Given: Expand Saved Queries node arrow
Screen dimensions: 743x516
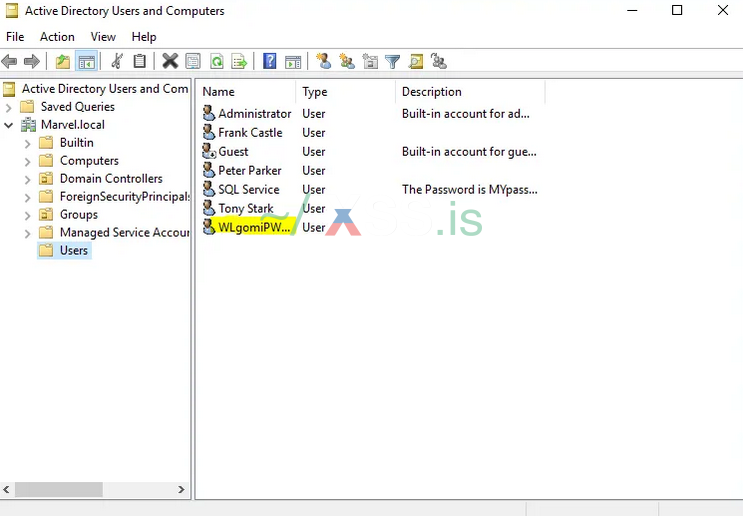Looking at the screenshot, I should tap(9, 108).
